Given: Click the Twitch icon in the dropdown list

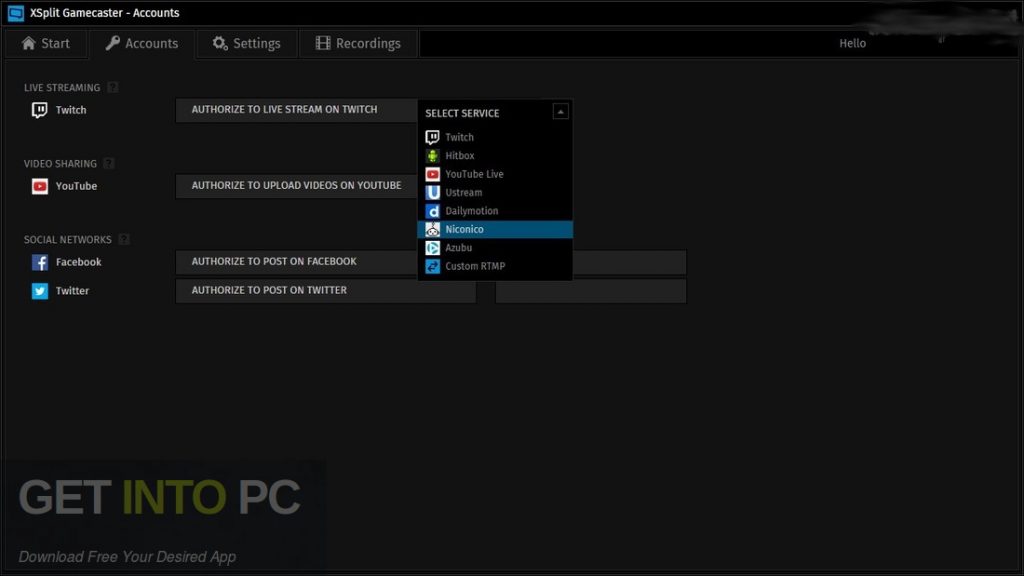Looking at the screenshot, I should pyautogui.click(x=432, y=137).
